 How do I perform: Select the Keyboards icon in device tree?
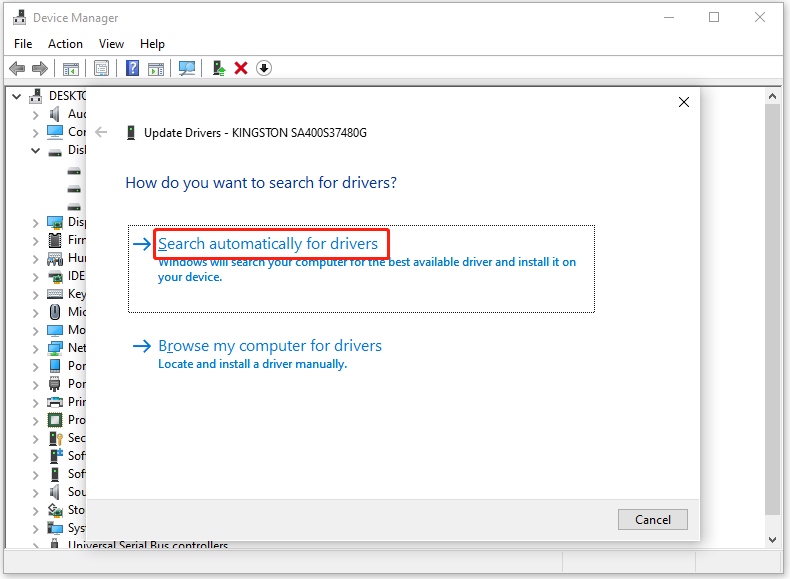click(x=54, y=294)
